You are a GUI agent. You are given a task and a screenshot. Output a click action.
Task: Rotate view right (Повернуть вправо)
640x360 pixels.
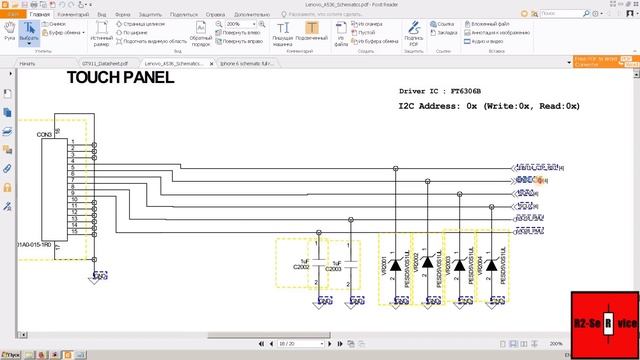239,41
